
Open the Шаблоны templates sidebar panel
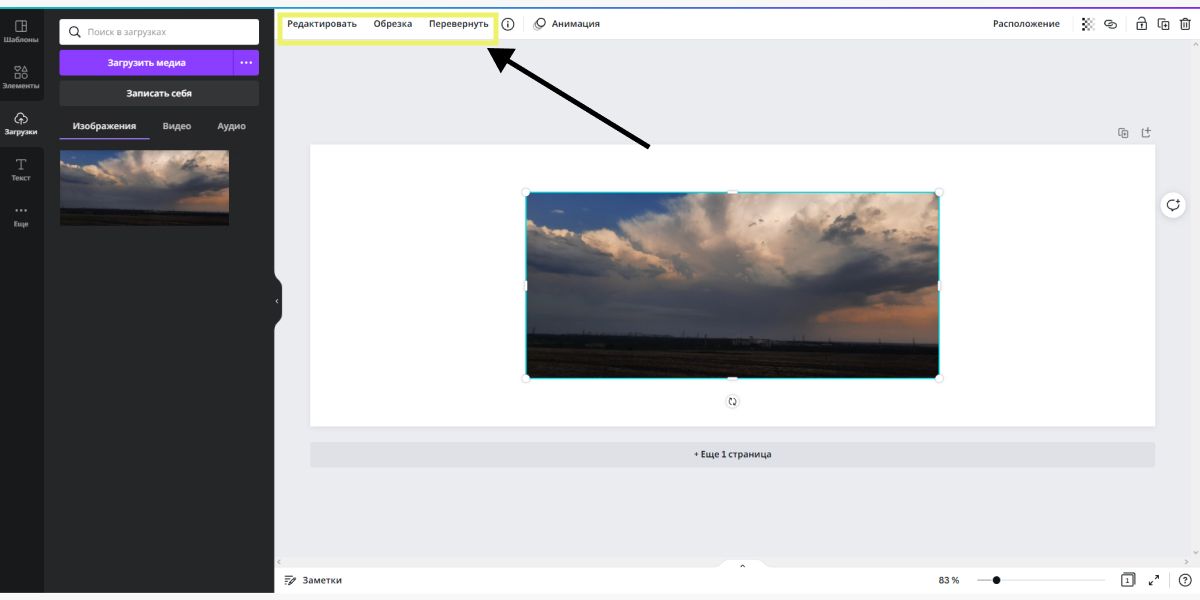coord(21,31)
